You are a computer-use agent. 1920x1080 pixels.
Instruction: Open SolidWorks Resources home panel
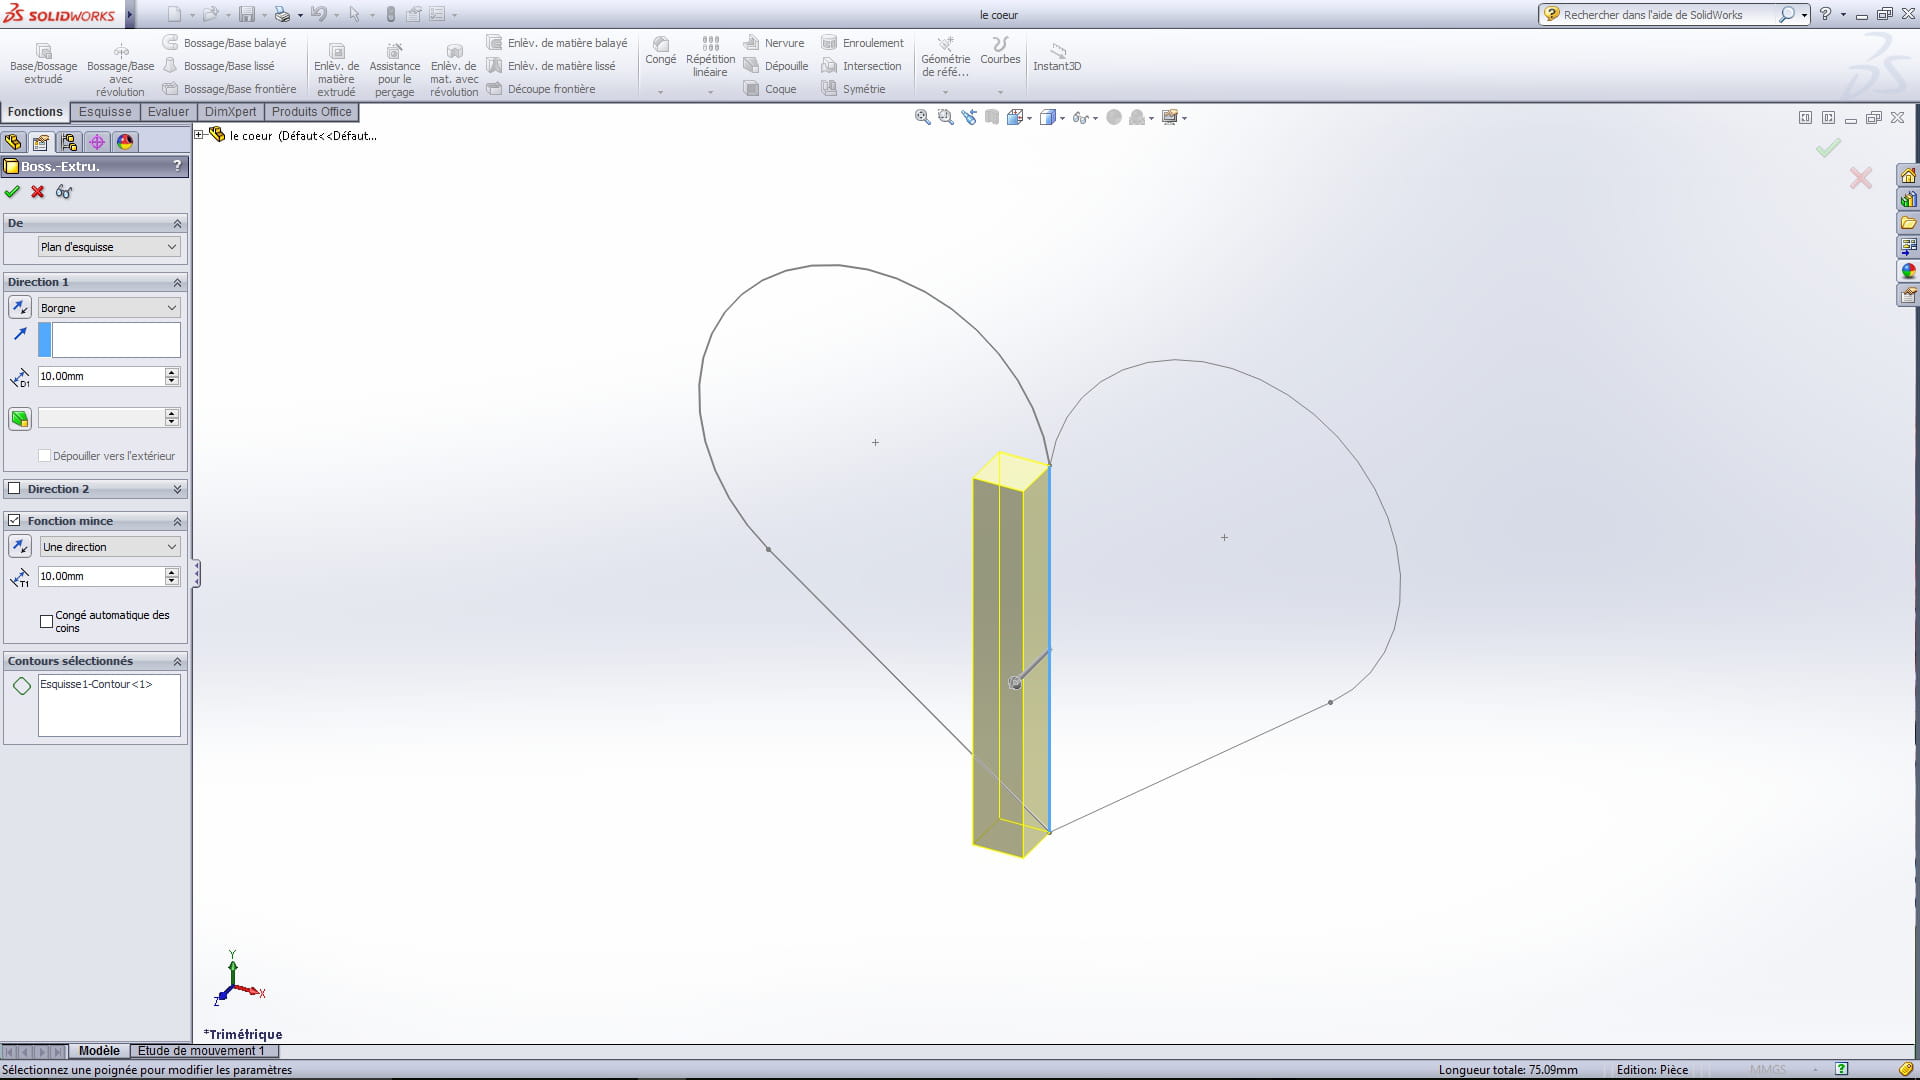[x=1908, y=176]
